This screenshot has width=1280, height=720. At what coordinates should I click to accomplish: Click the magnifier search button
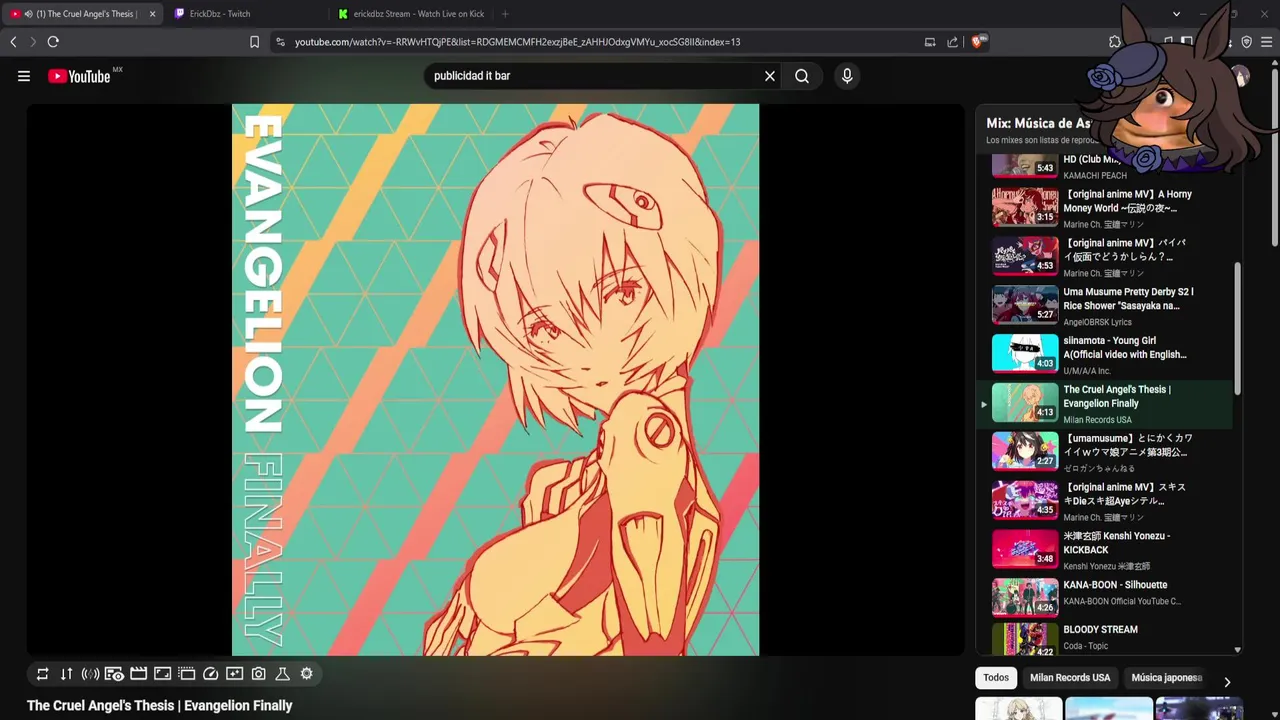pos(802,76)
